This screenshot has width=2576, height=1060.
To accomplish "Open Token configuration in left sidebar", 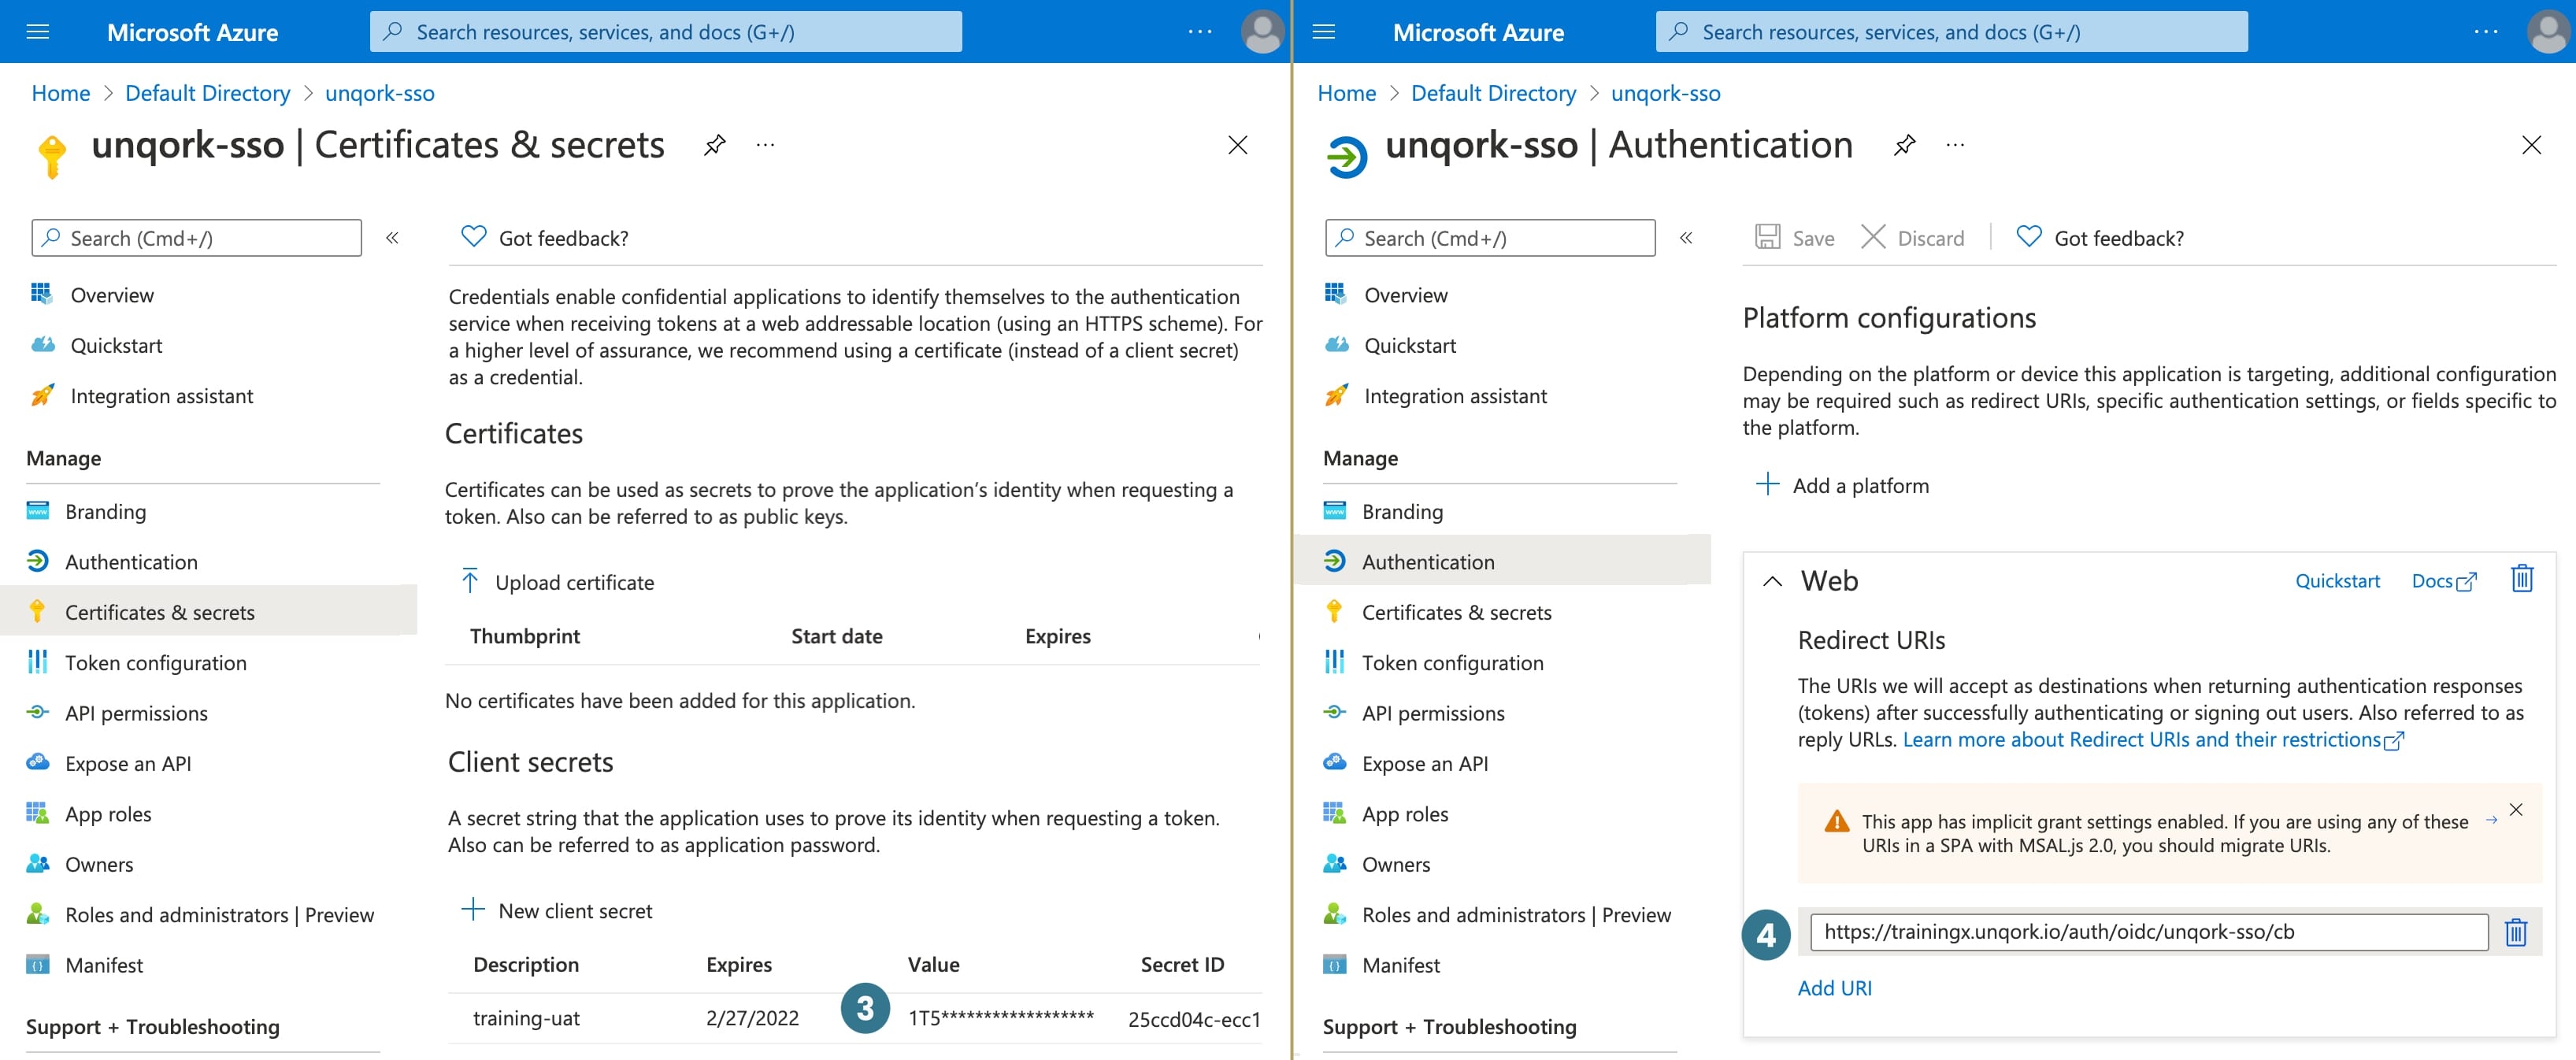I will click(156, 663).
